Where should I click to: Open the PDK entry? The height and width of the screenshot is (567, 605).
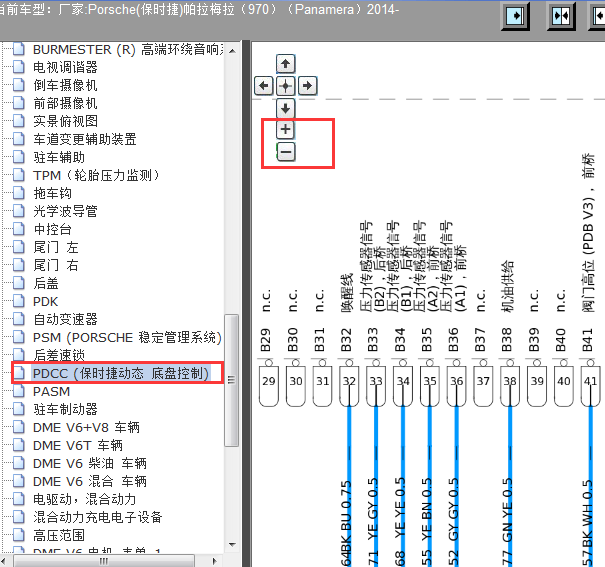[x=45, y=302]
